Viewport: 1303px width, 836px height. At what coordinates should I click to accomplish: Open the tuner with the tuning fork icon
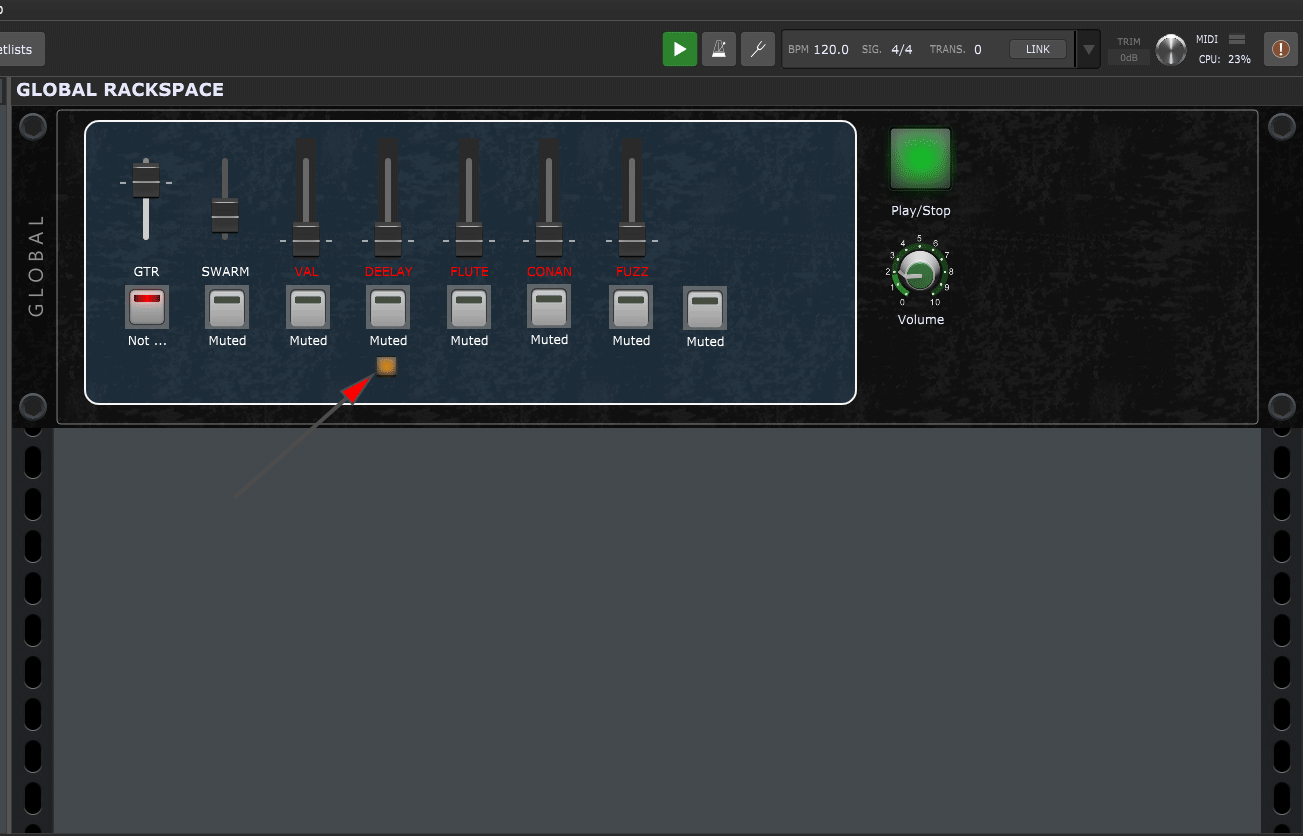pyautogui.click(x=757, y=48)
